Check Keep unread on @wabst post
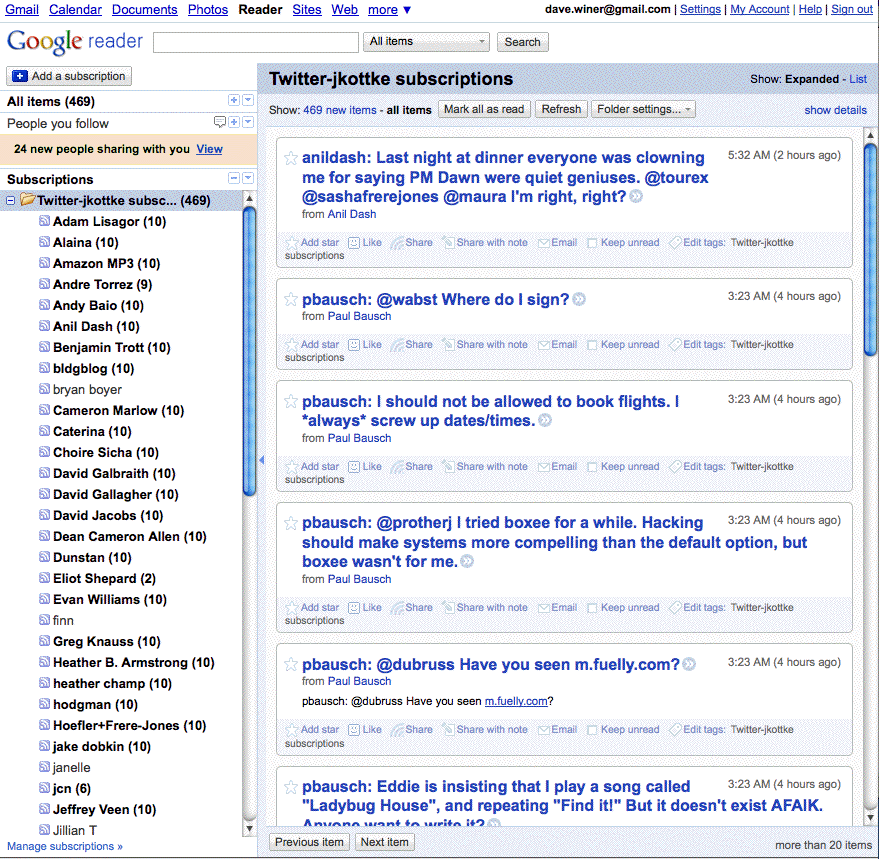The height and width of the screenshot is (859, 879). pos(592,345)
